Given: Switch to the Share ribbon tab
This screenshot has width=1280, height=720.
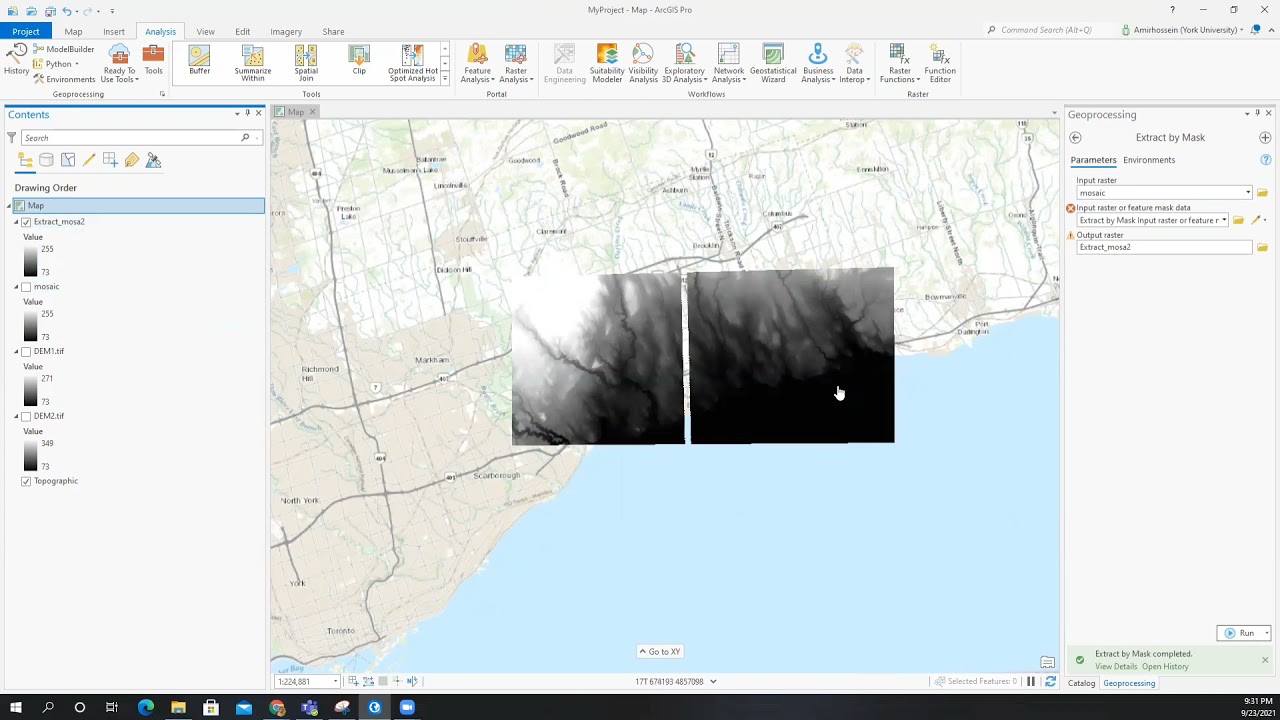Looking at the screenshot, I should 333,31.
